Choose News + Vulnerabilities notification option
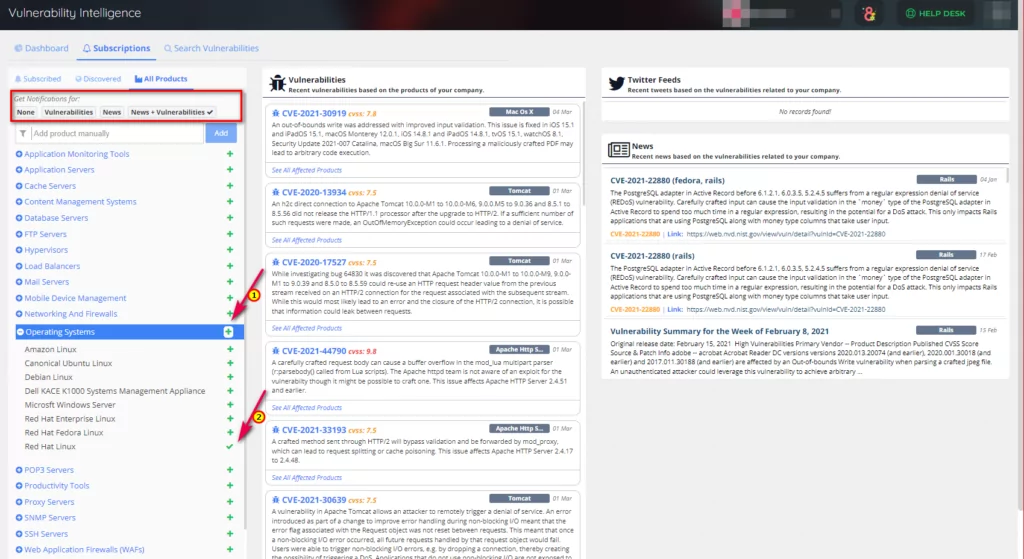This screenshot has height=559, width=1024. pyautogui.click(x=171, y=112)
